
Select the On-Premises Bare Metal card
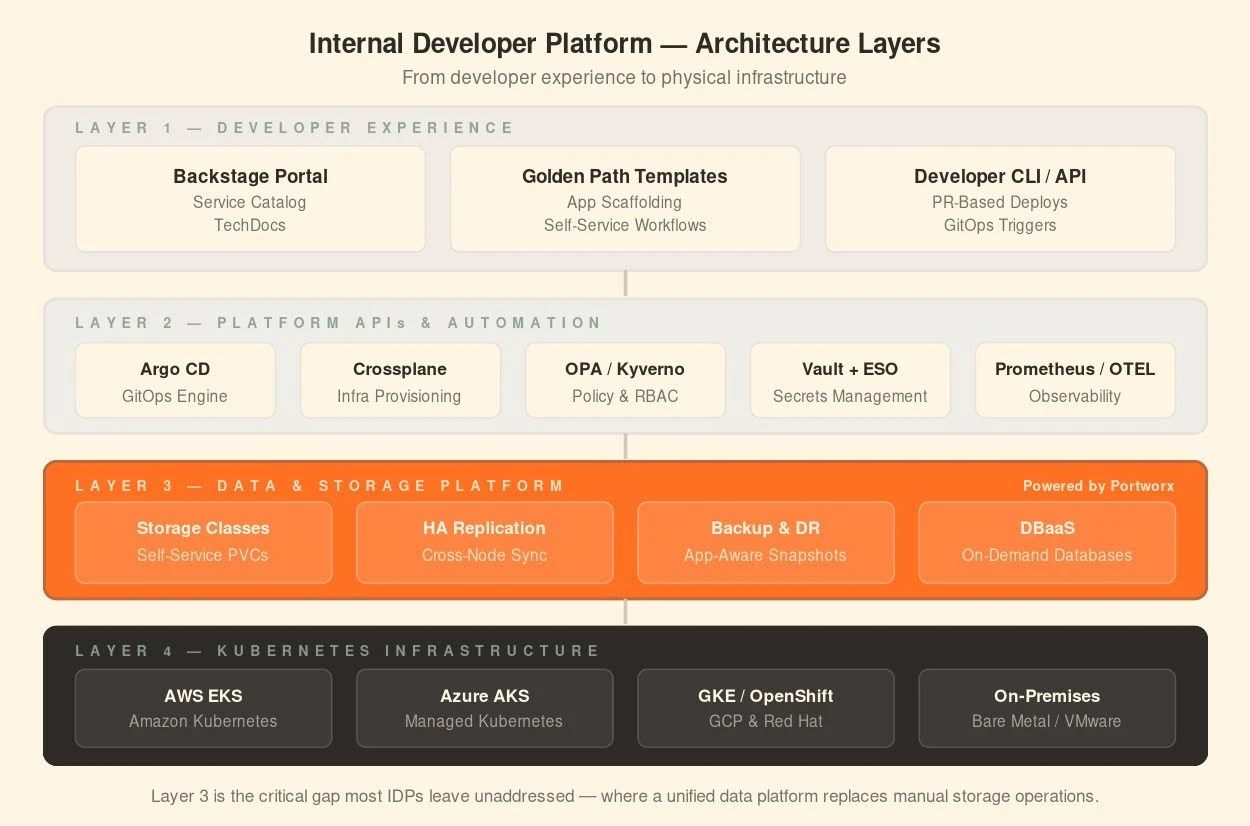click(1047, 708)
